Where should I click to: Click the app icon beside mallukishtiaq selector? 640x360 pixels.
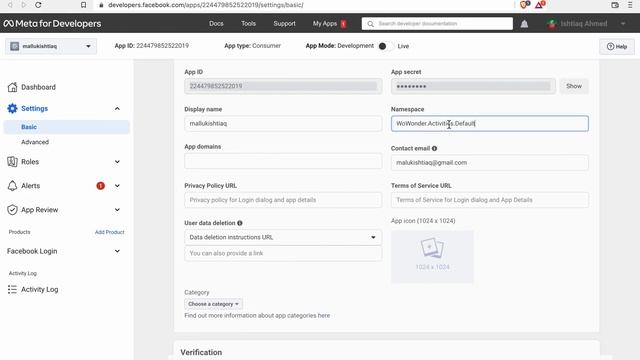point(15,46)
